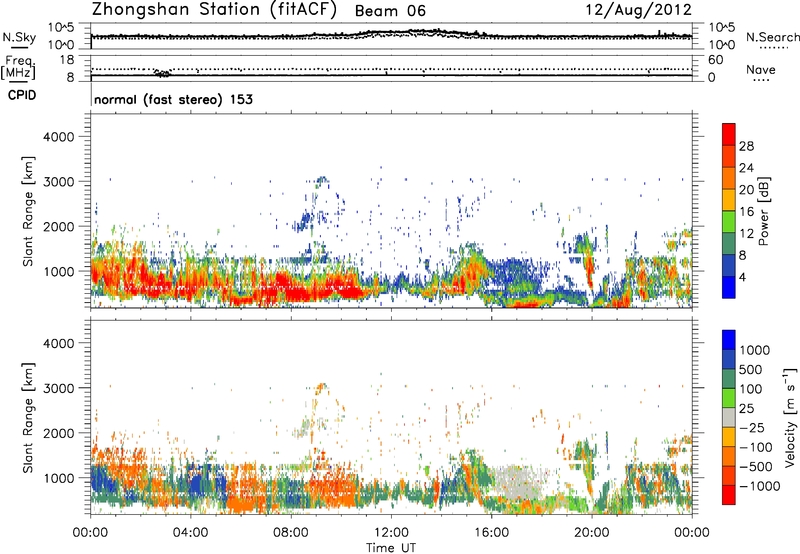Click power panel range tick '4000'
Image resolution: width=800 pixels, height=554 pixels.
[59, 137]
